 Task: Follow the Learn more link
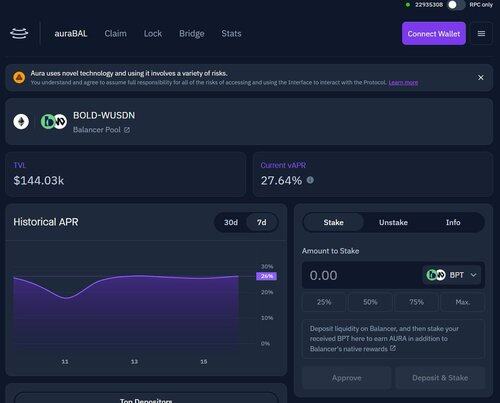(403, 82)
